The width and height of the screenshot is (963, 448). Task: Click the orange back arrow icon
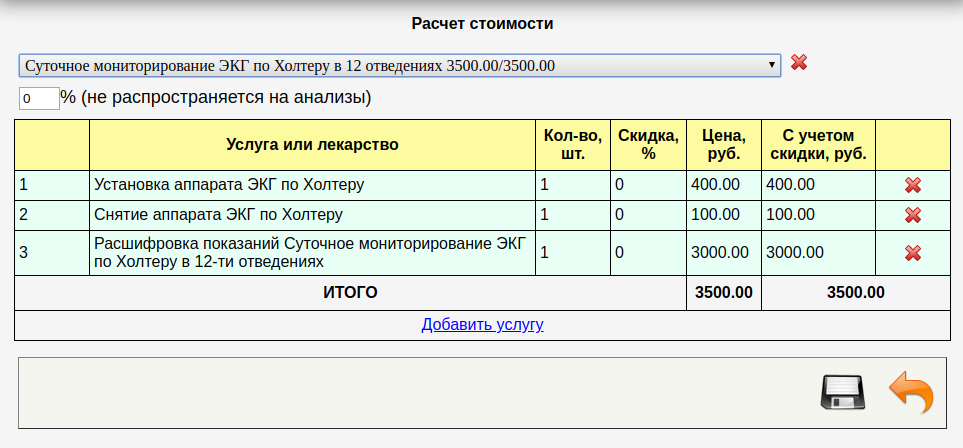pyautogui.click(x=911, y=392)
